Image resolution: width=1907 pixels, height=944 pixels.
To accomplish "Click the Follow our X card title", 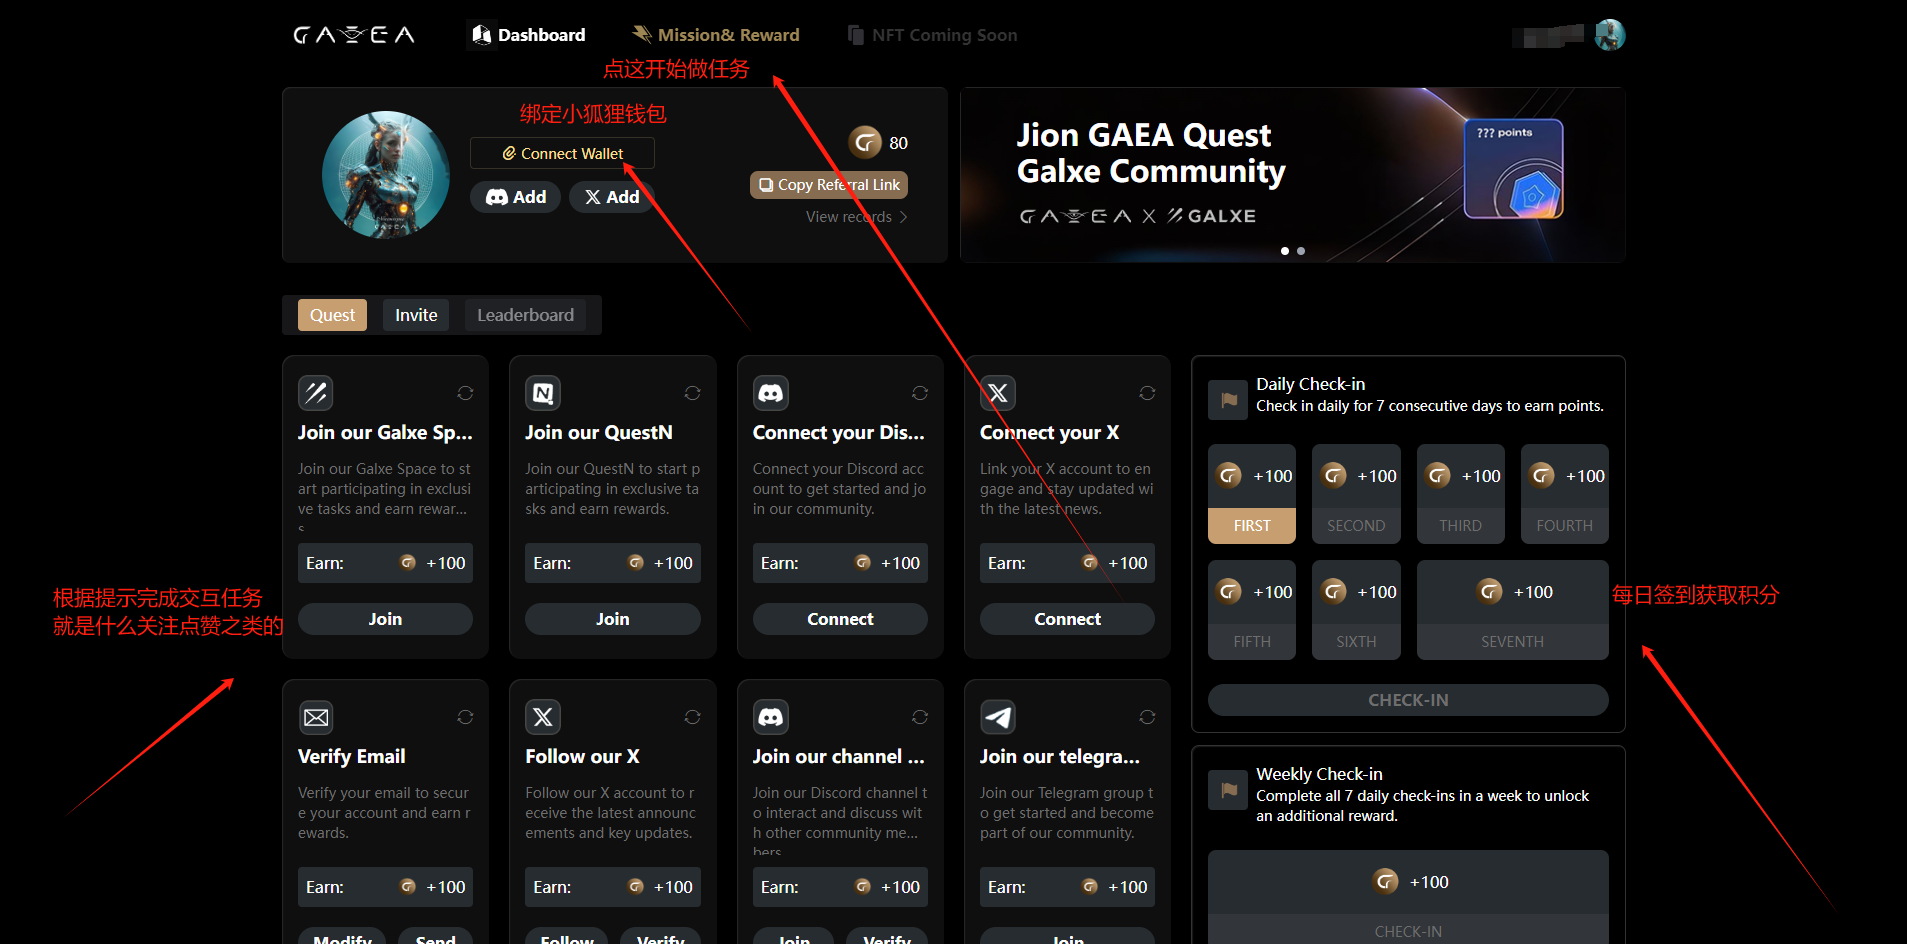I will coord(582,757).
